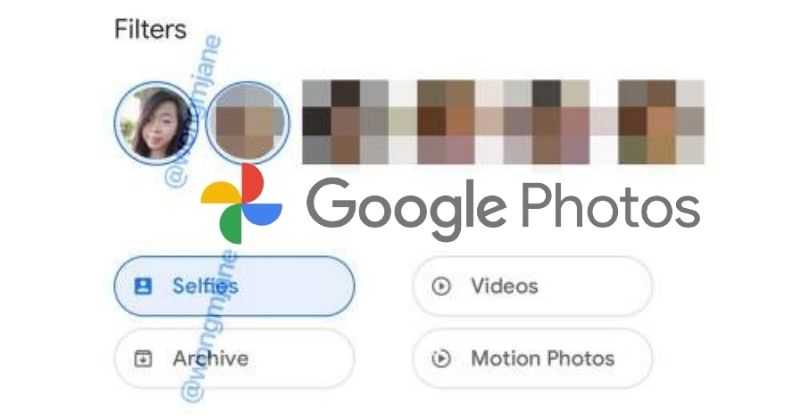Click the Filters heading
Viewport: 800px width, 420px height.
pos(151,29)
